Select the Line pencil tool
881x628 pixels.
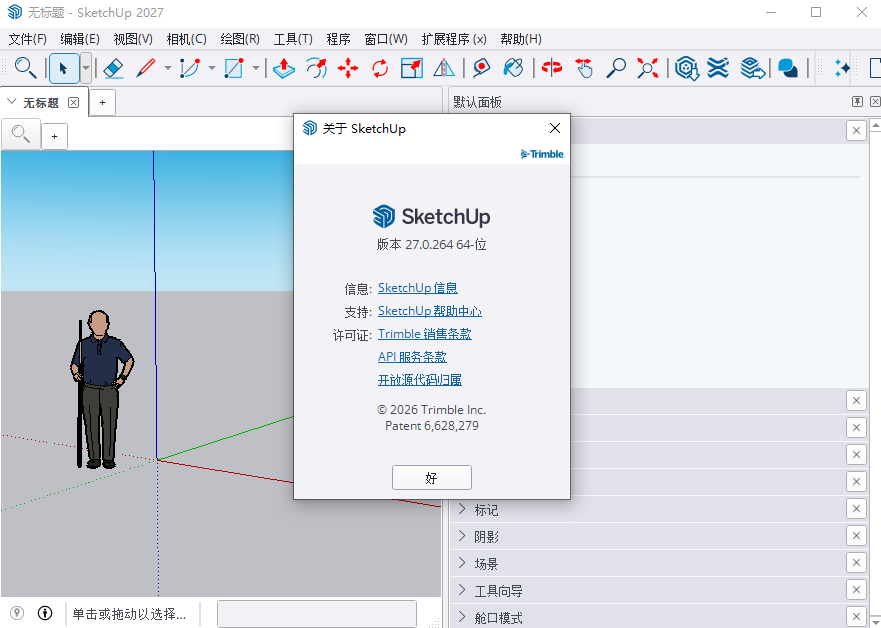pos(146,69)
